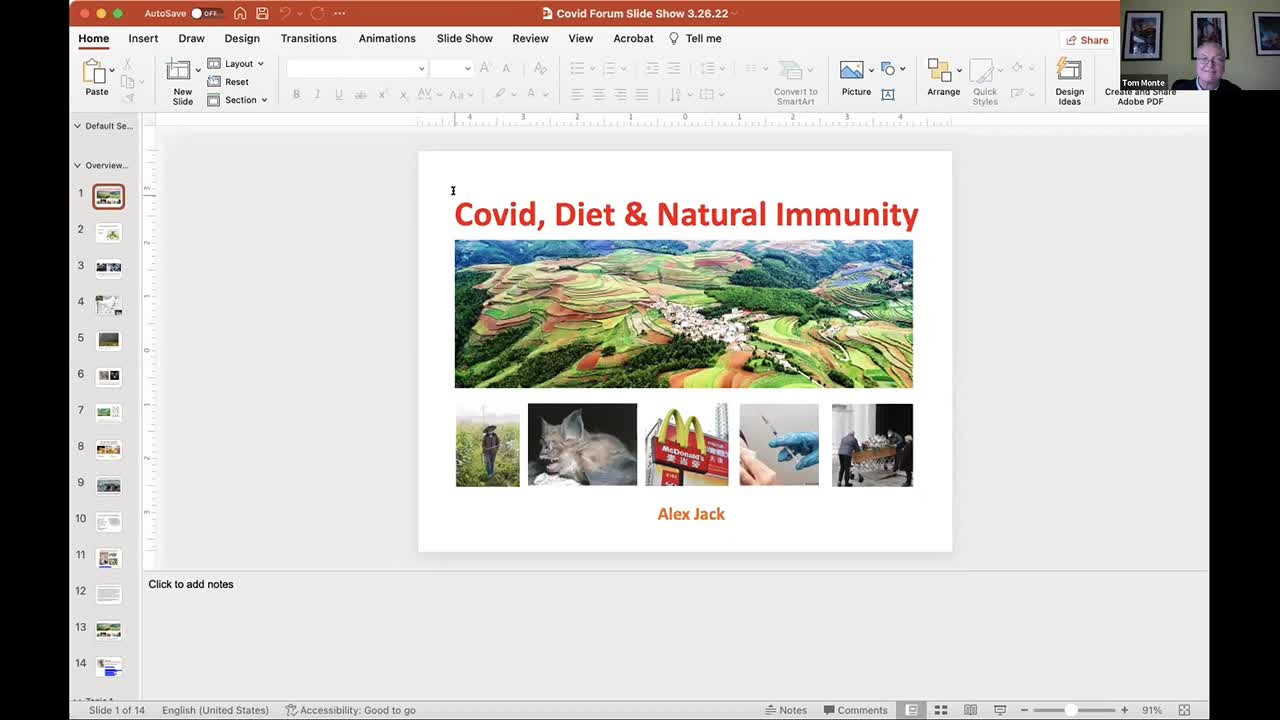Image resolution: width=1280 pixels, height=720 pixels.
Task: Open the Picture dropdown arrow
Action: click(871, 70)
